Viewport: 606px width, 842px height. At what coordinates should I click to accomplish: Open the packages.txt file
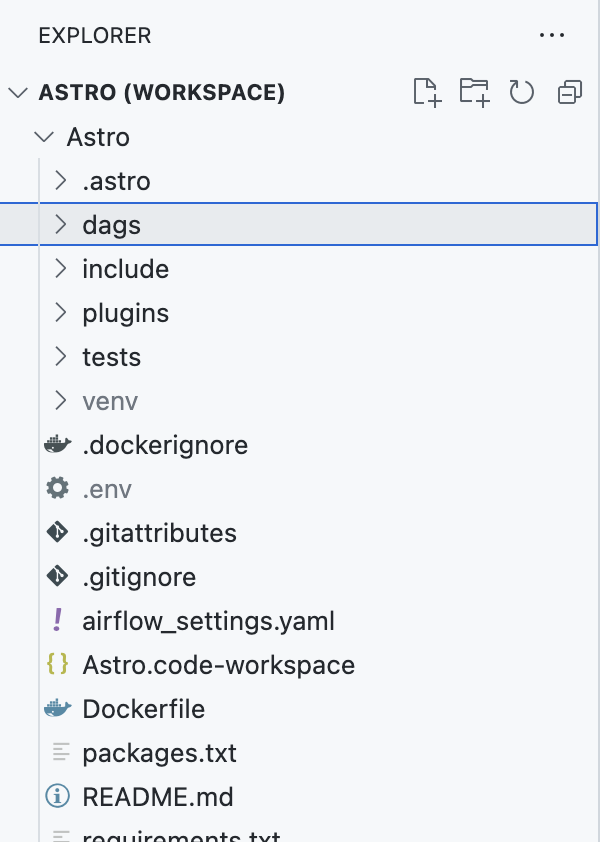point(160,753)
